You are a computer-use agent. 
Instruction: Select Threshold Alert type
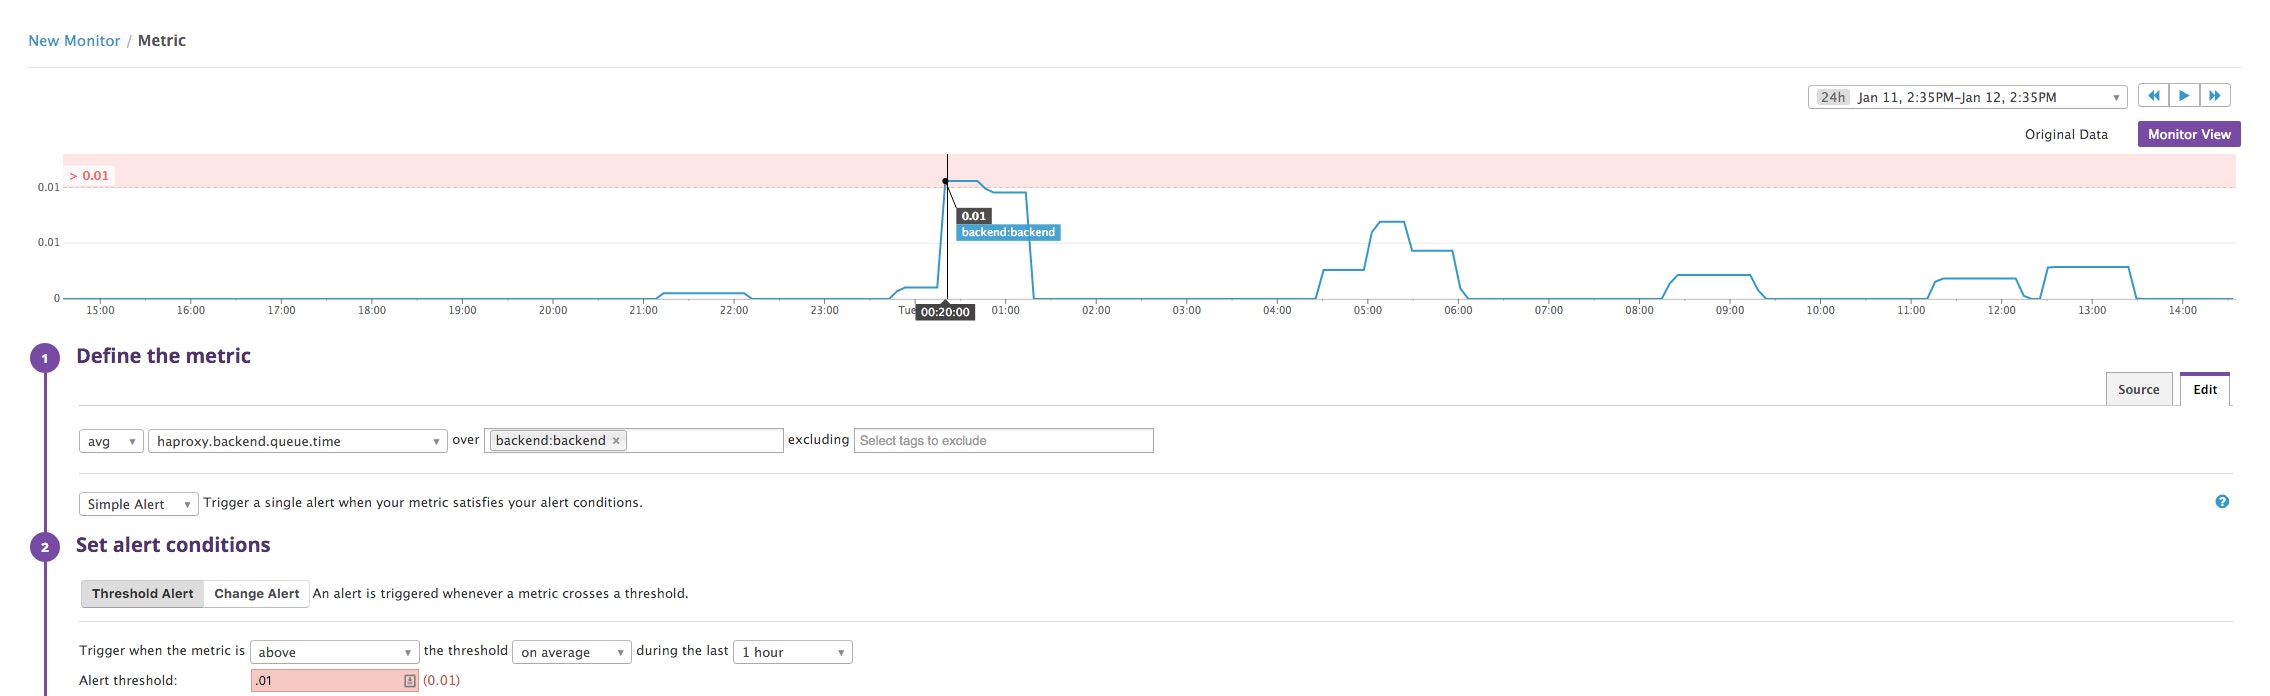coord(143,594)
